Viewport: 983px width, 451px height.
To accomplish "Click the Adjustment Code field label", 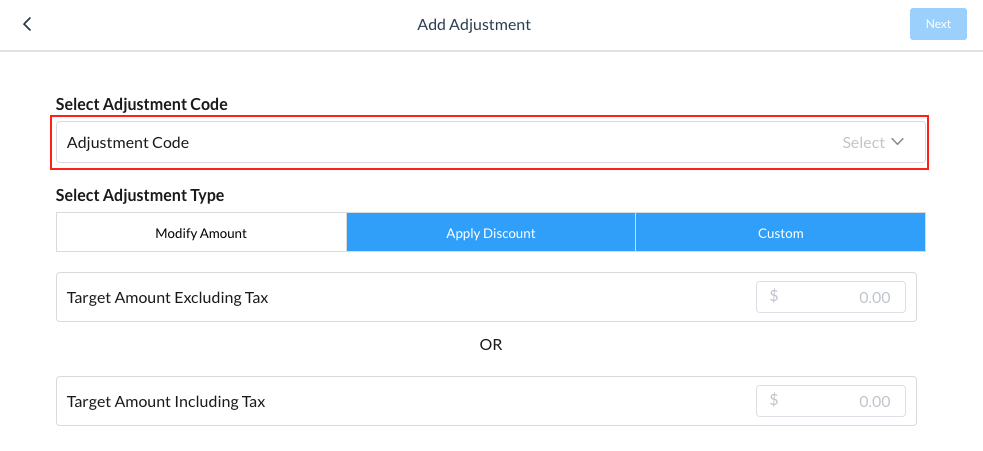I will (x=128, y=143).
